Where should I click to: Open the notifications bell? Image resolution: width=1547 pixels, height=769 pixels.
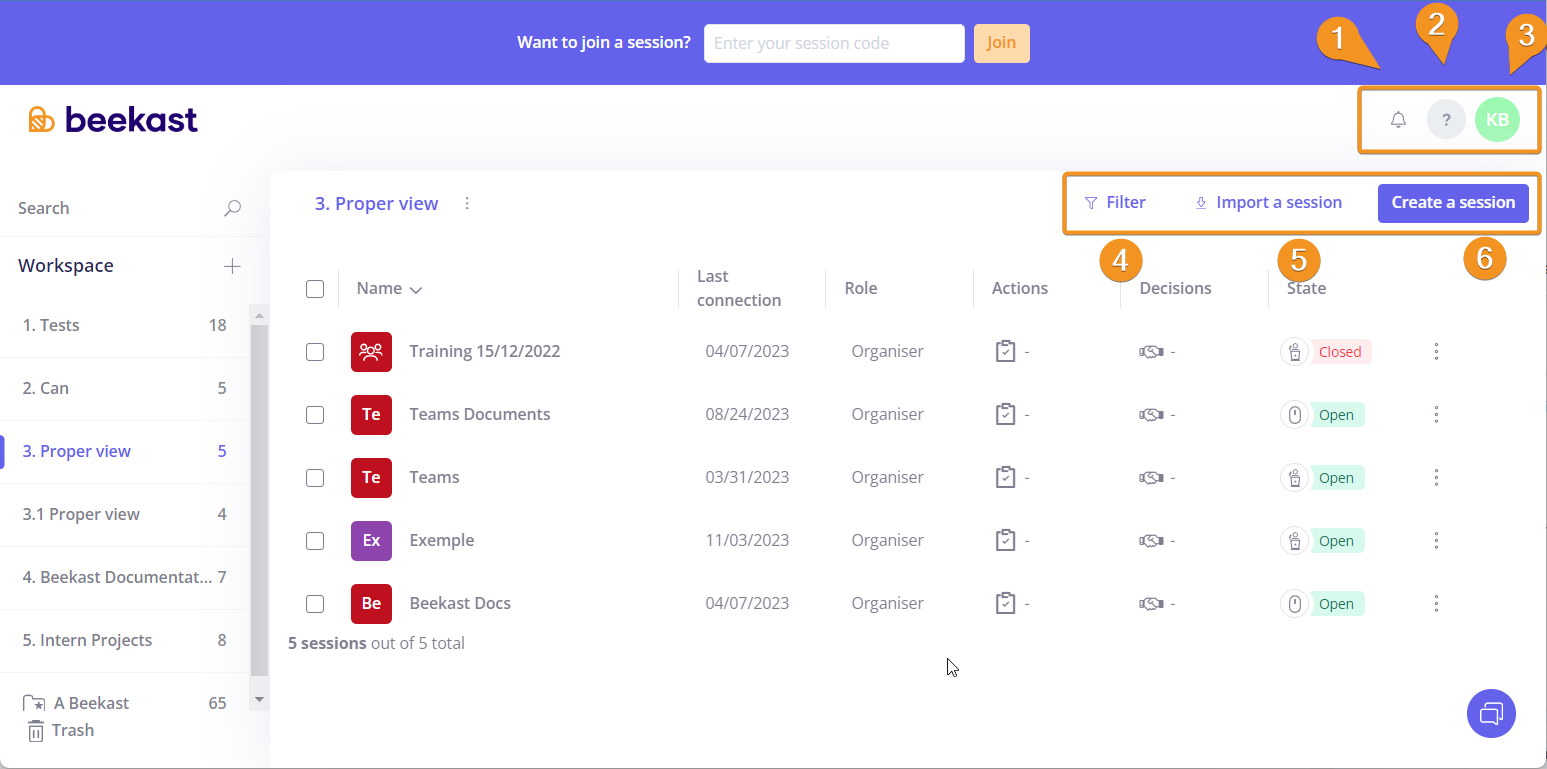(x=1398, y=120)
